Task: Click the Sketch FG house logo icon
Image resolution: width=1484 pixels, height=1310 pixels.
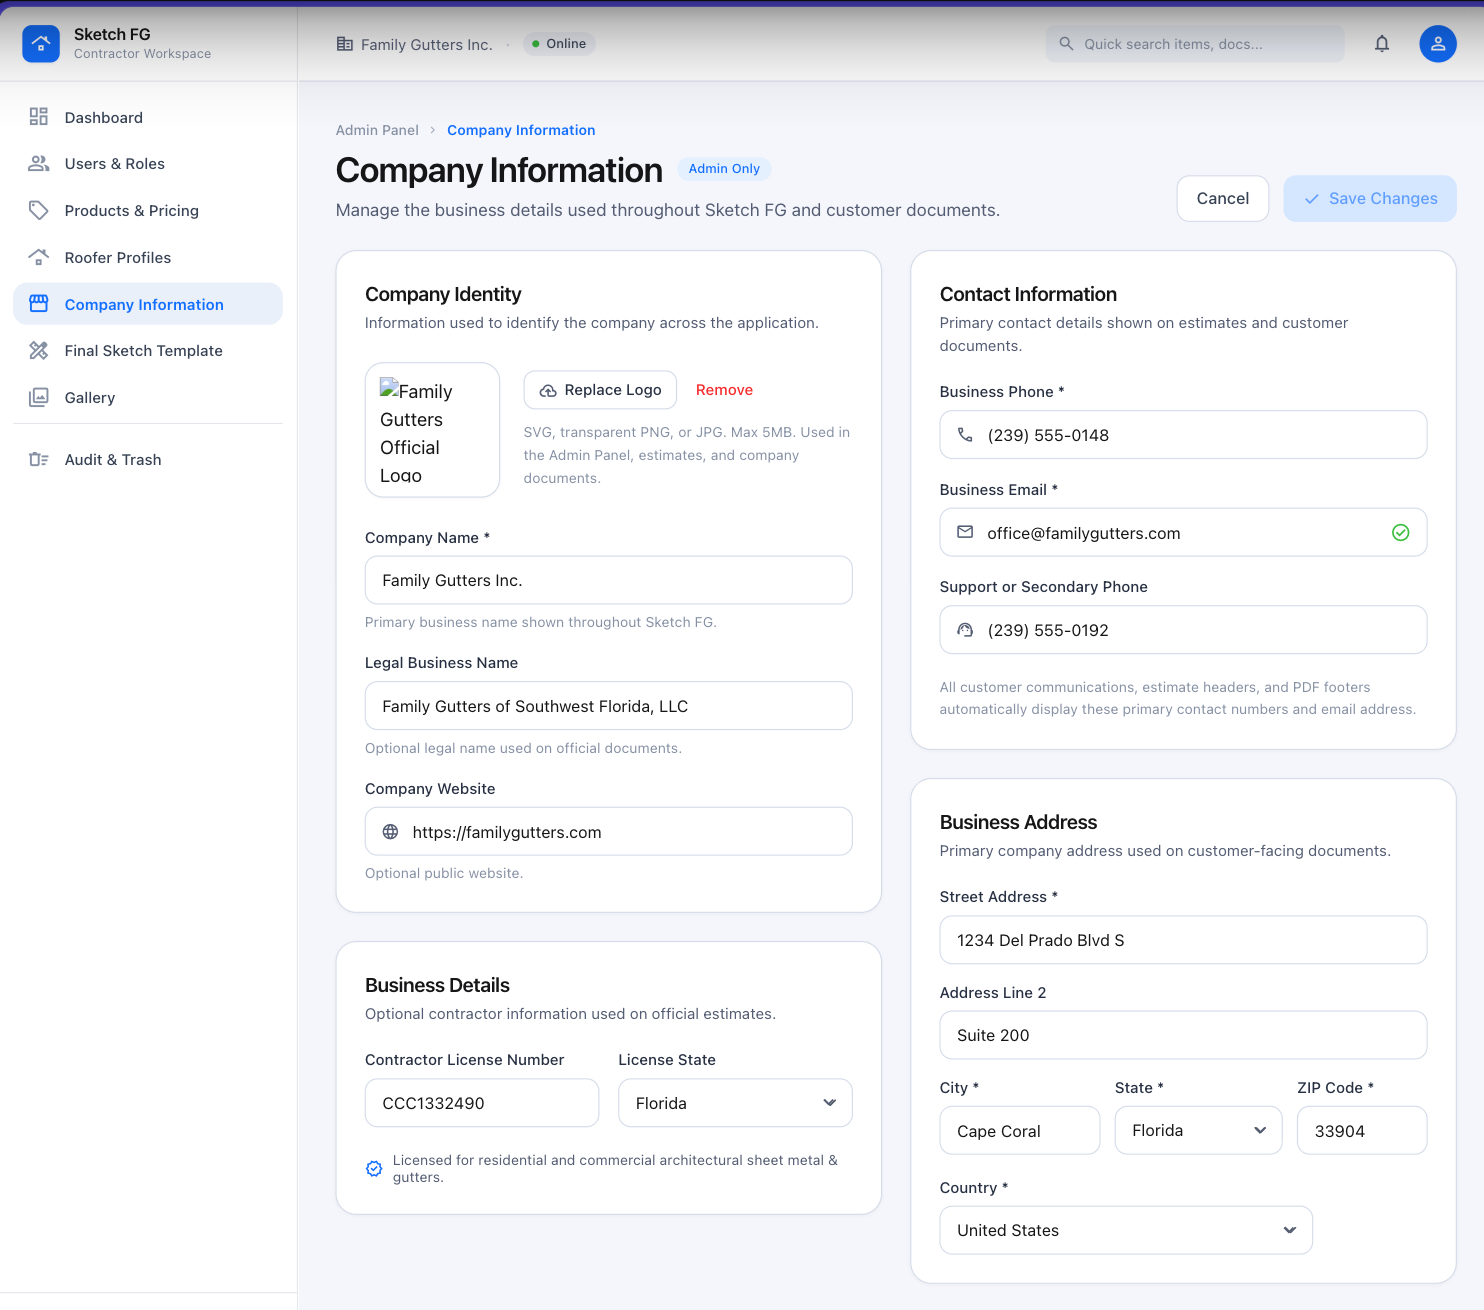Action: tap(41, 44)
